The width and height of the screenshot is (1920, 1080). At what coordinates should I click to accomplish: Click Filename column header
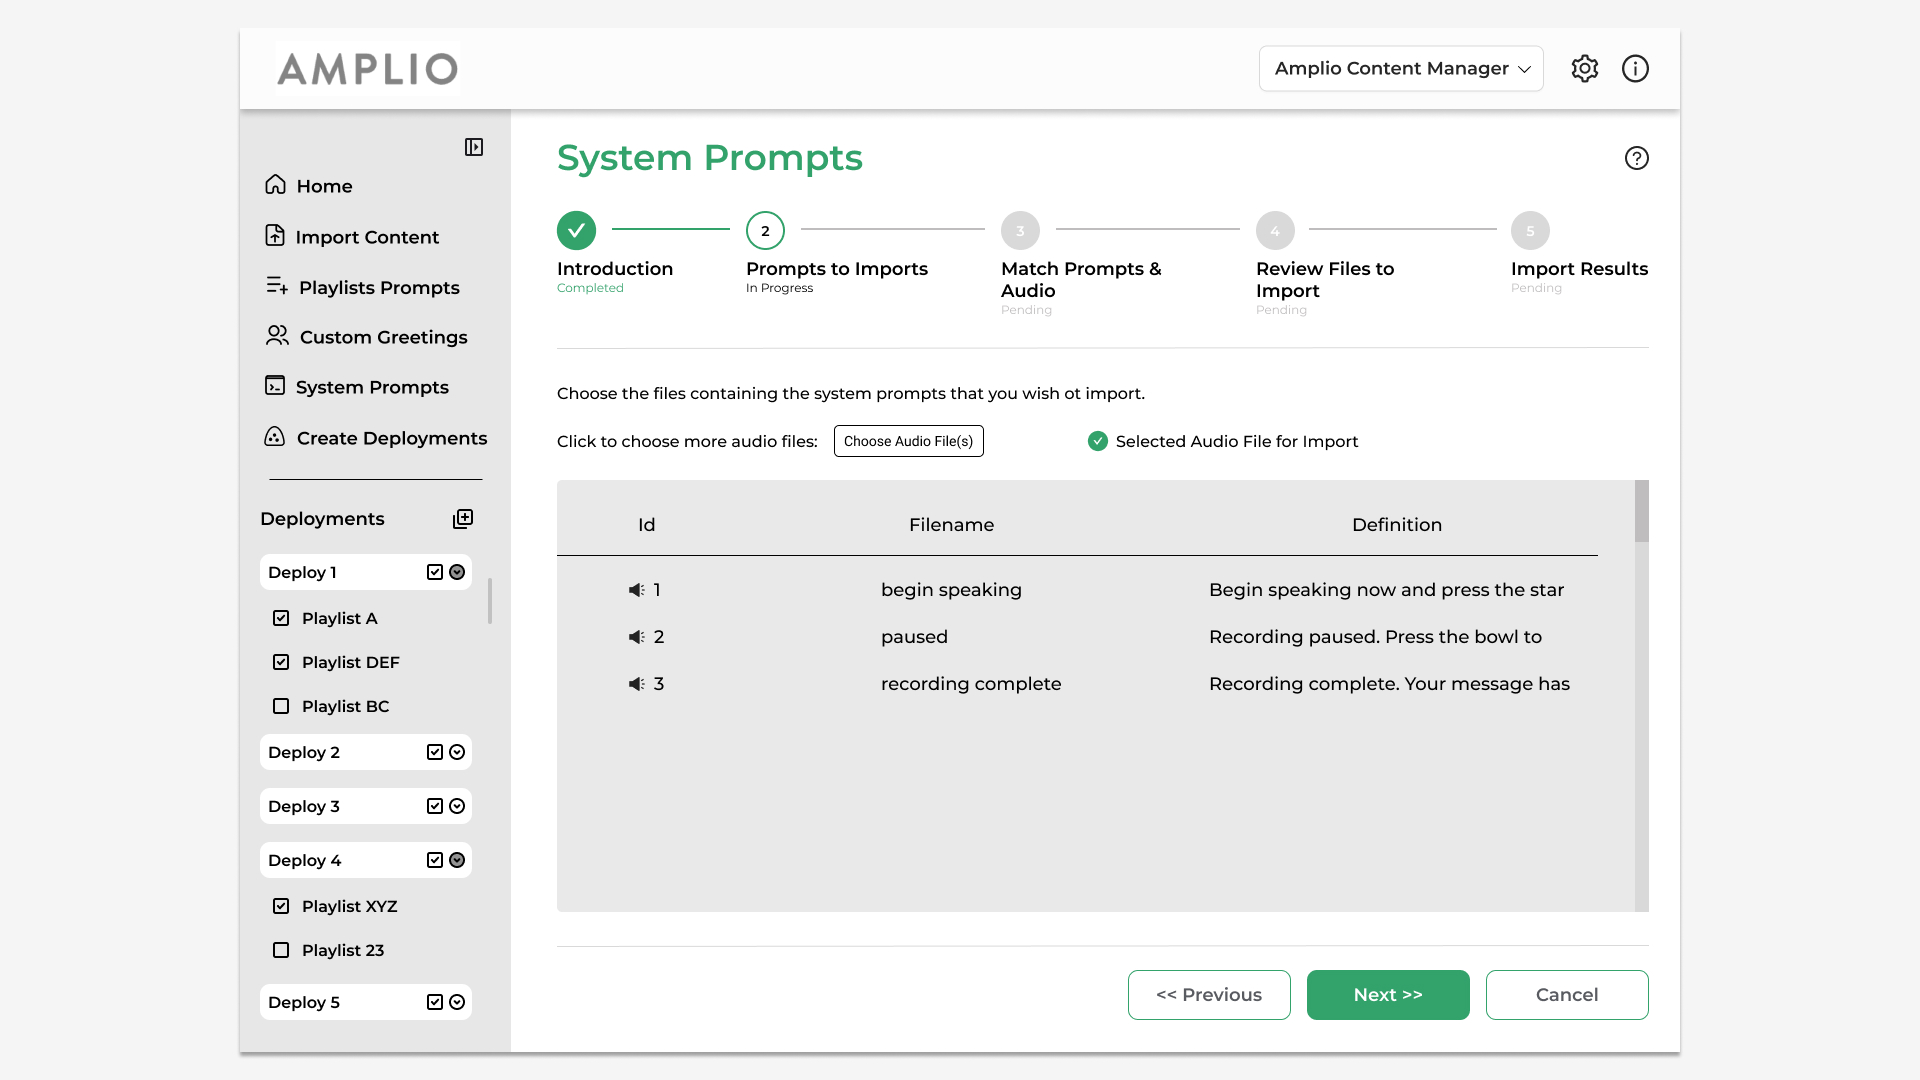[951, 525]
